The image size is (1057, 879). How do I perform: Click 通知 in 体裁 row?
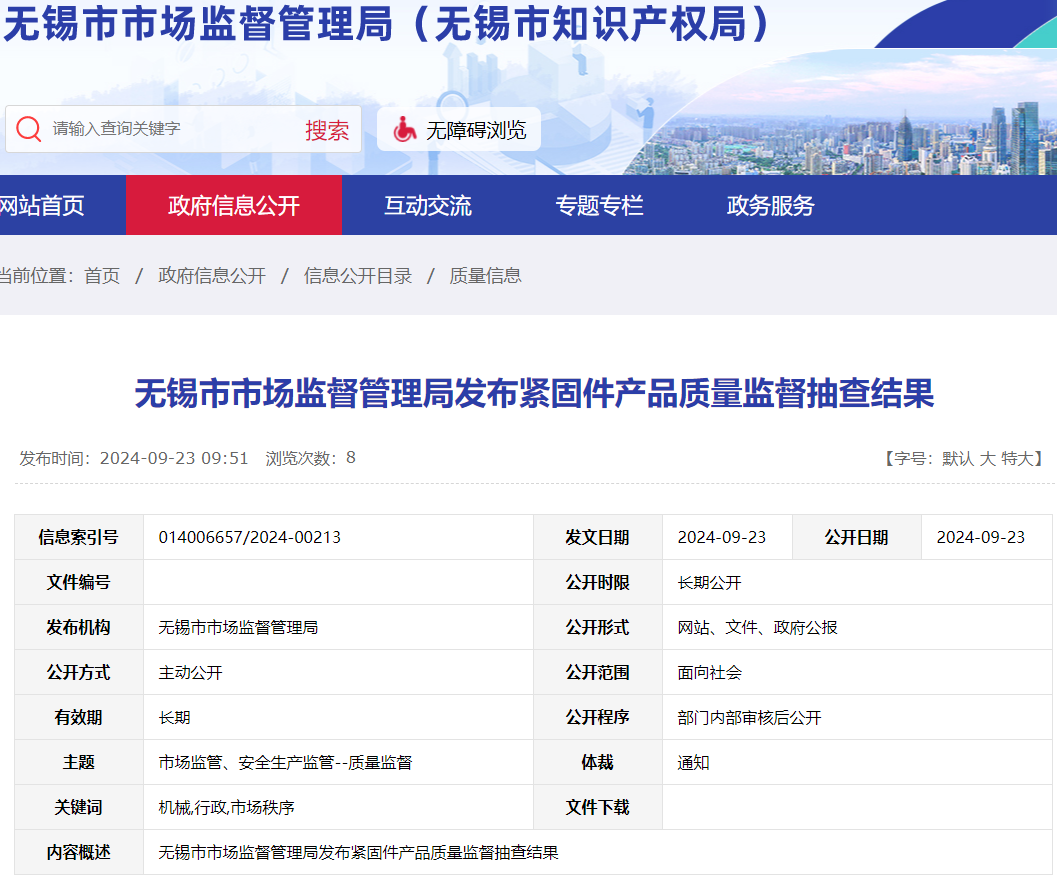pos(693,762)
